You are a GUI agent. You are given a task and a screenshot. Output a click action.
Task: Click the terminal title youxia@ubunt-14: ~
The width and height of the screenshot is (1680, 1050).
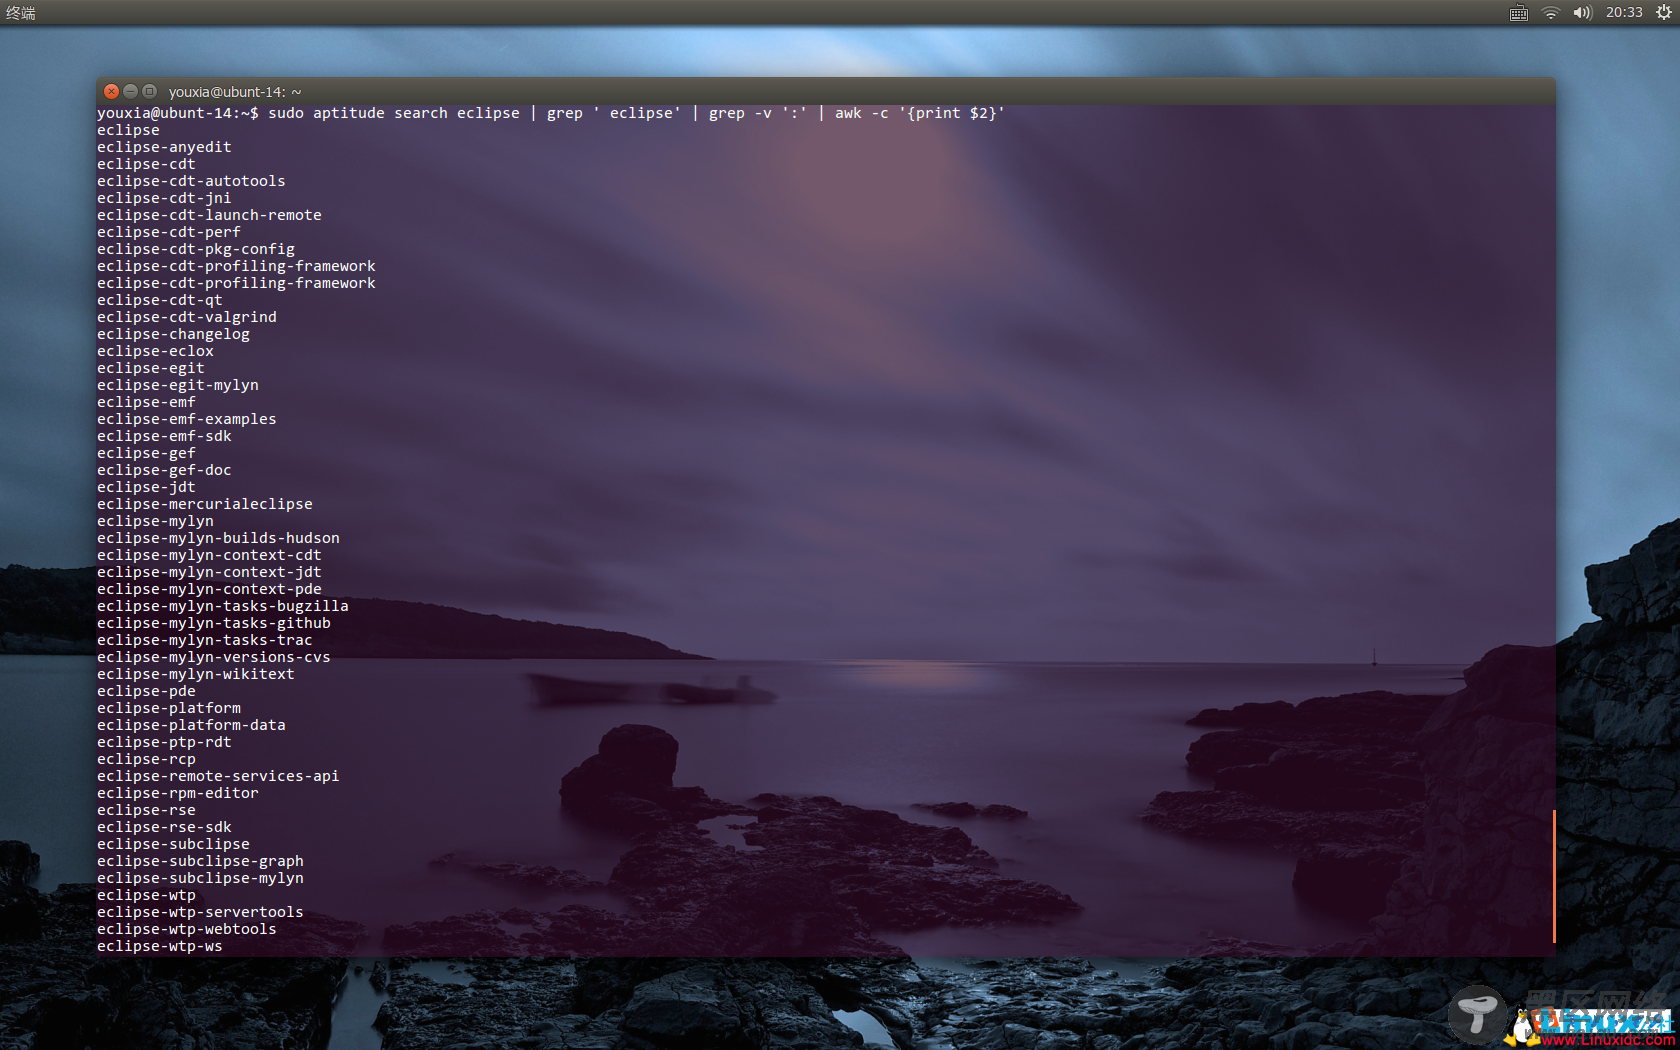[235, 92]
